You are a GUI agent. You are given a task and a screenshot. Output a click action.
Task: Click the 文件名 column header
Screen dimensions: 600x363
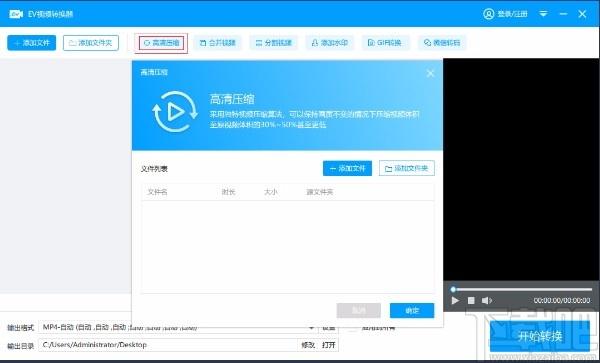[x=157, y=192]
